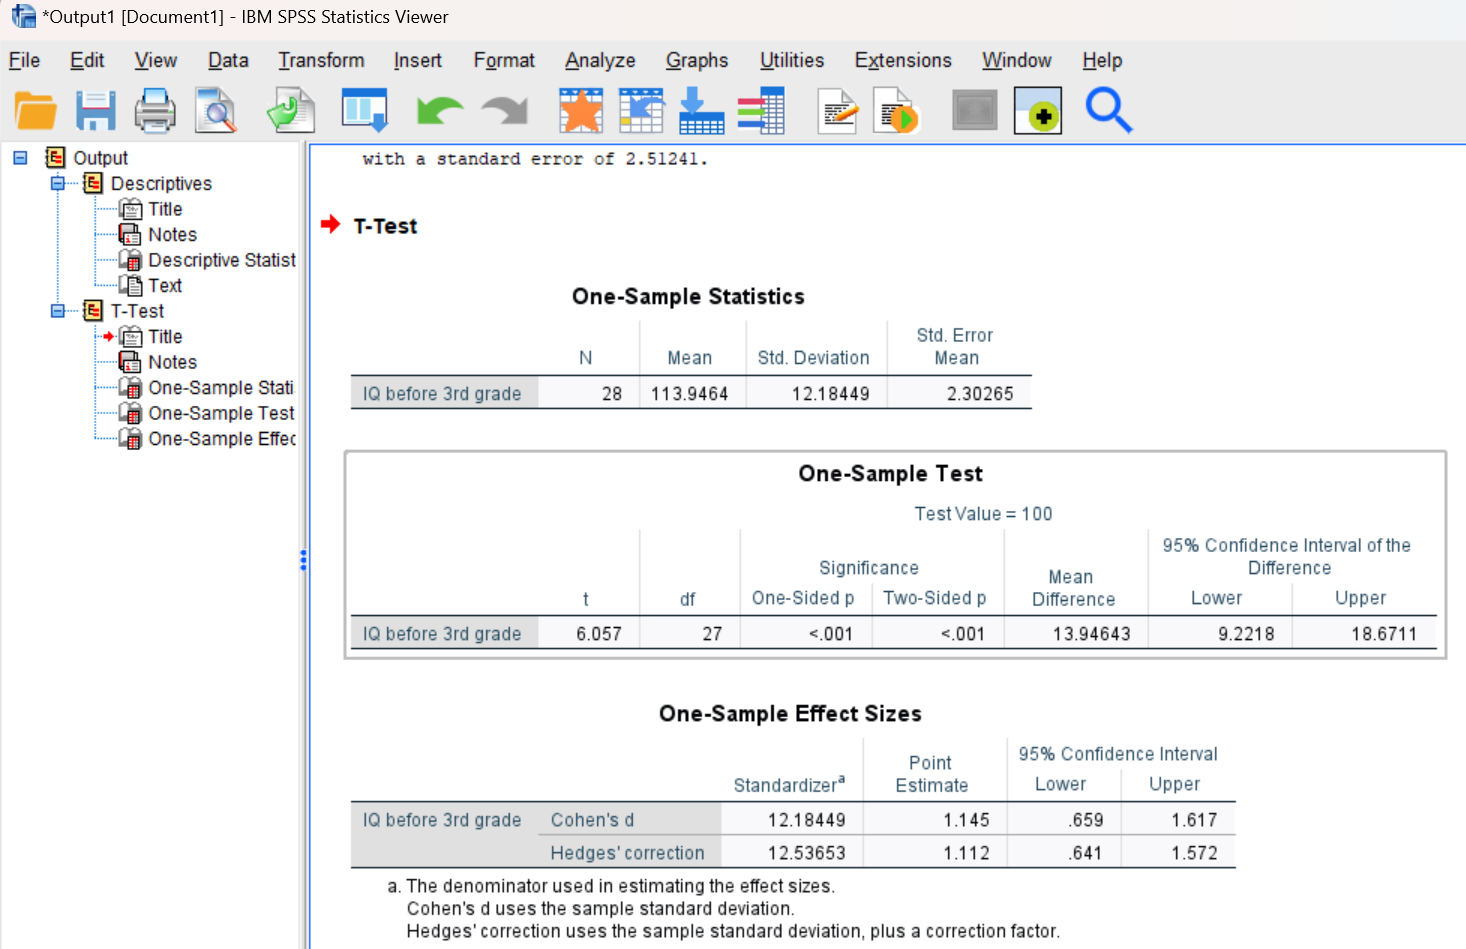1466x949 pixels.
Task: Click Cohen's d point estimate 1.145
Action: tap(966, 820)
